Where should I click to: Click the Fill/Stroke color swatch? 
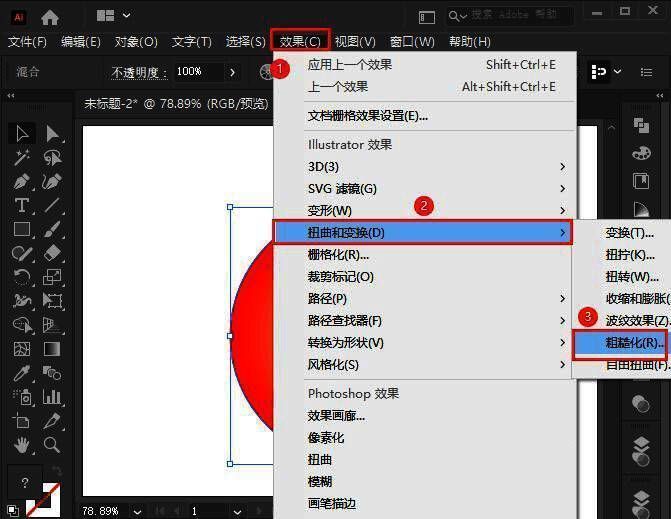[43, 500]
